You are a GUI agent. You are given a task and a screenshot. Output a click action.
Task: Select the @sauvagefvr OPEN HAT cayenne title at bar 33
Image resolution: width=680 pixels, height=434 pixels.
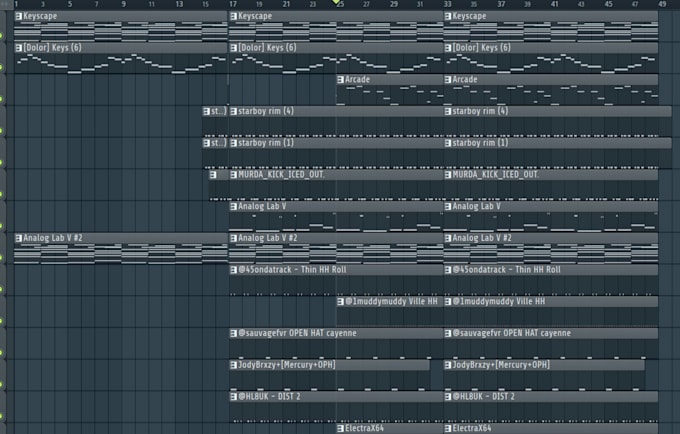(x=512, y=333)
